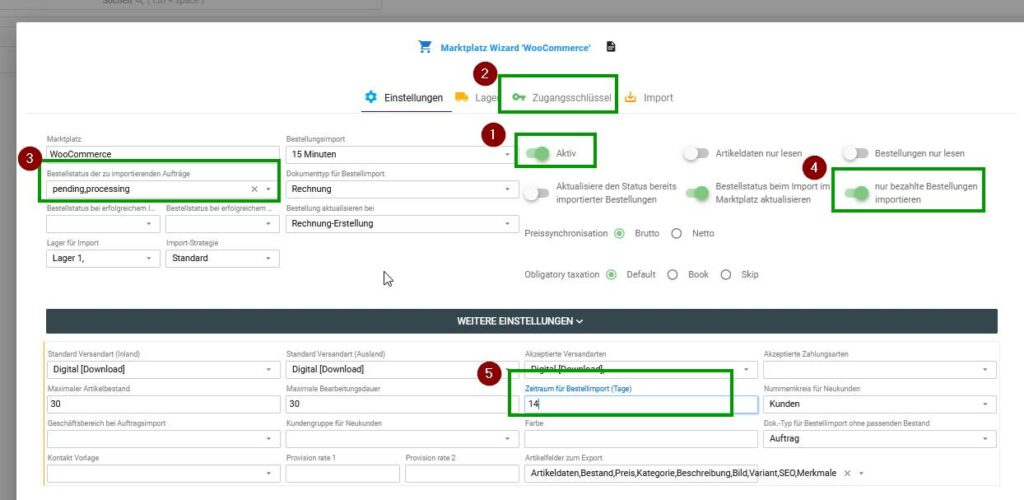The image size is (1024, 500).
Task: Toggle Bestellstatus beim Import im Marktplatz aktualisieren
Action: [x=697, y=193]
